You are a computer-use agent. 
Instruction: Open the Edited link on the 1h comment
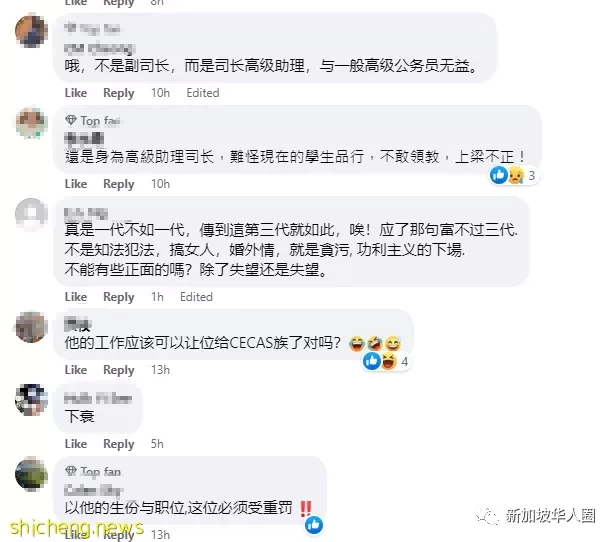[x=196, y=297]
